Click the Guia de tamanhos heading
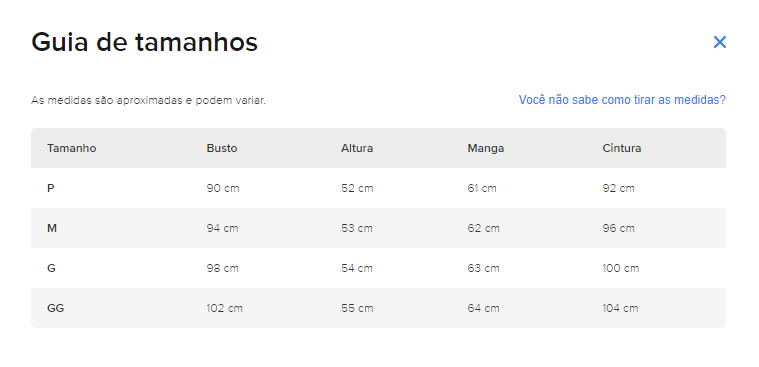The height and width of the screenshot is (367, 759). pos(144,42)
